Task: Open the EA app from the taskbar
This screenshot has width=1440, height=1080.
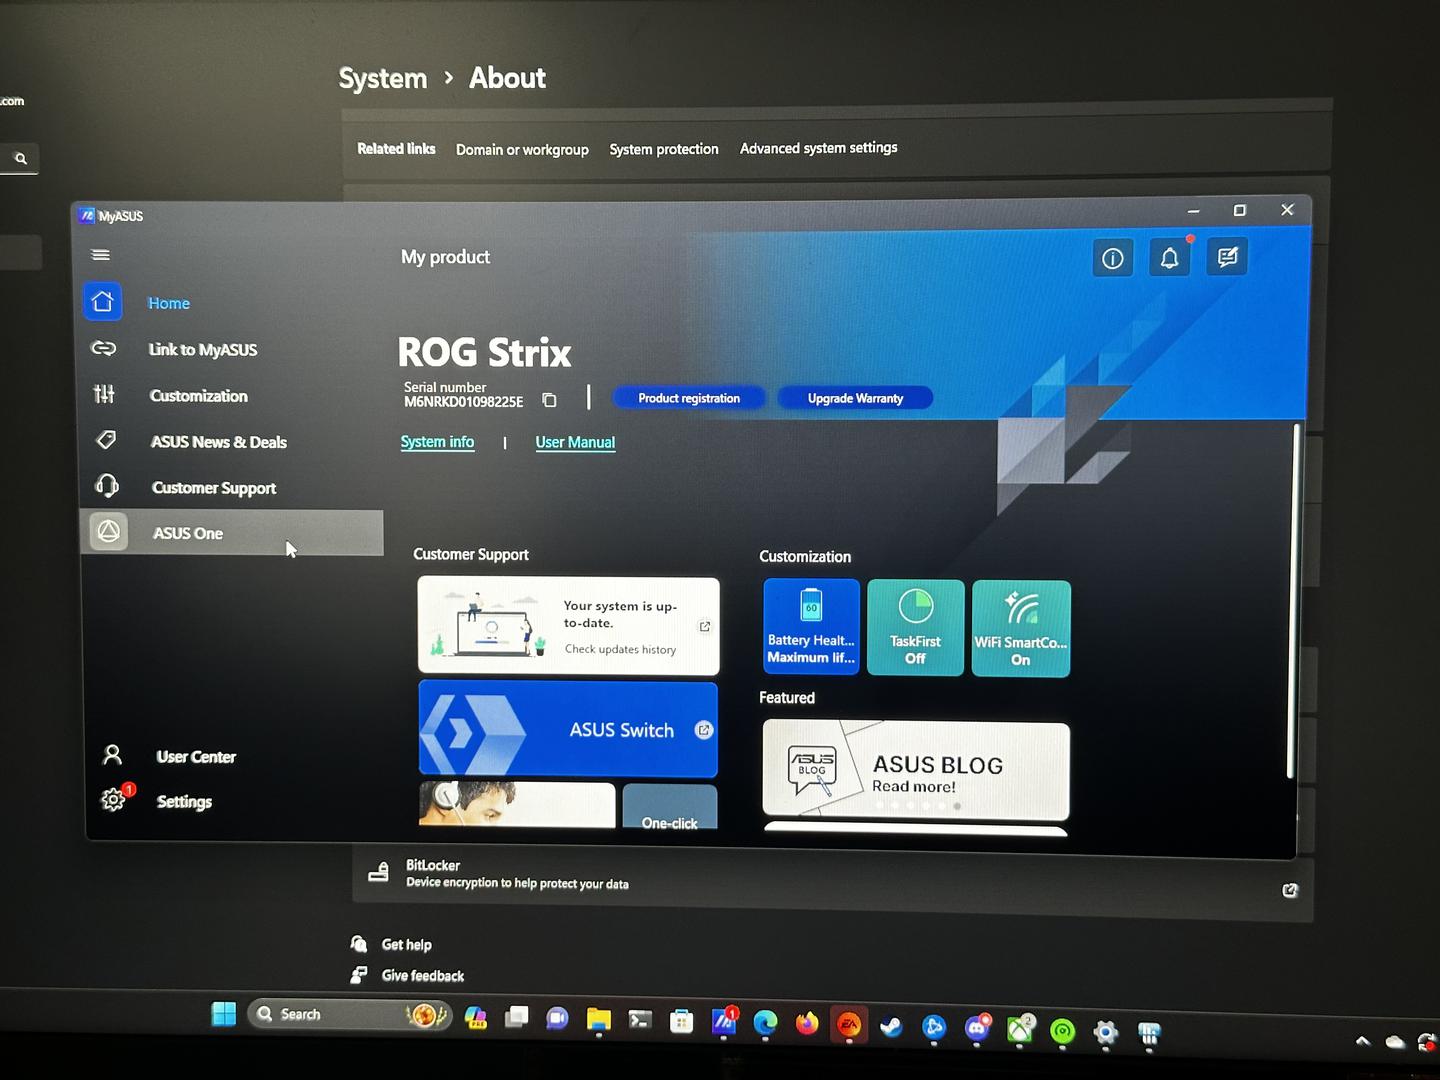Action: (849, 1024)
